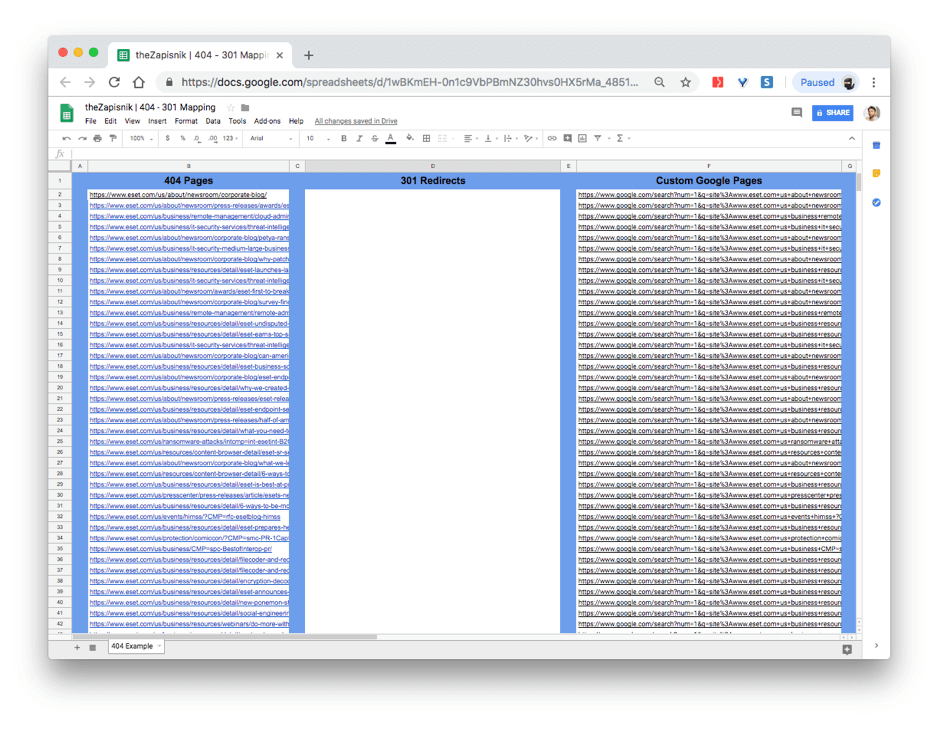The image size is (943, 735).
Task: Select the Custom Google Pages header cell
Action: [708, 180]
